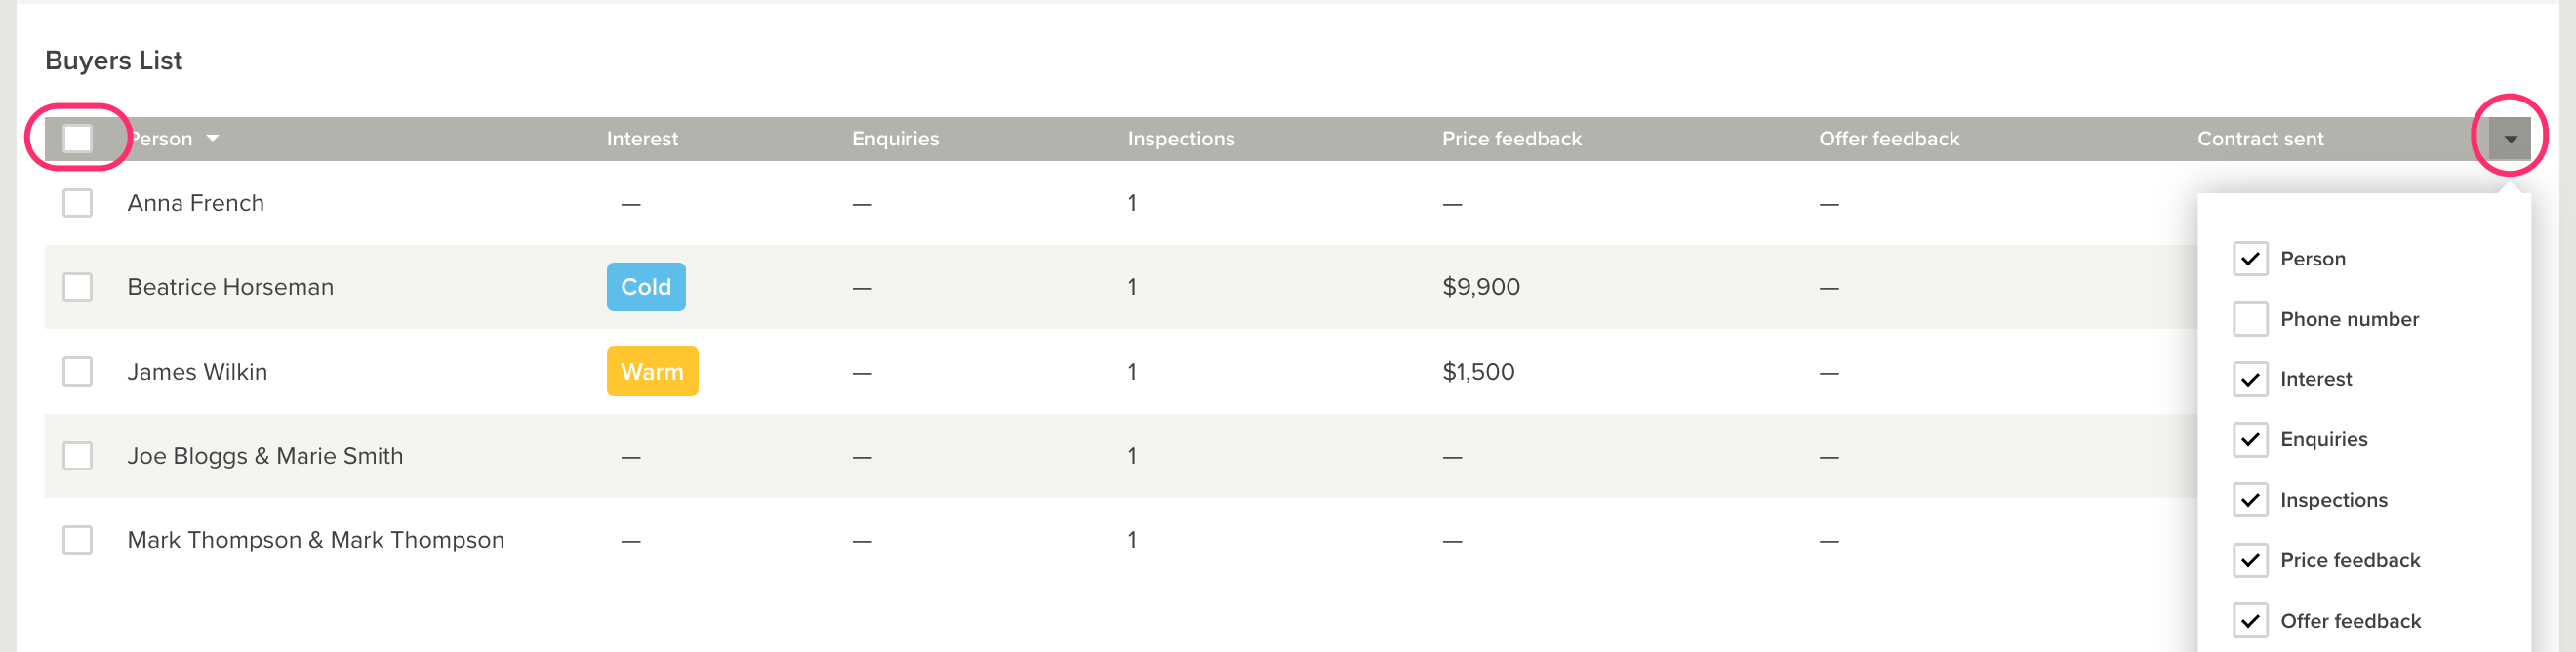2576x652 pixels.
Task: Check Mark Thompson row checkbox
Action: pyautogui.click(x=77, y=540)
